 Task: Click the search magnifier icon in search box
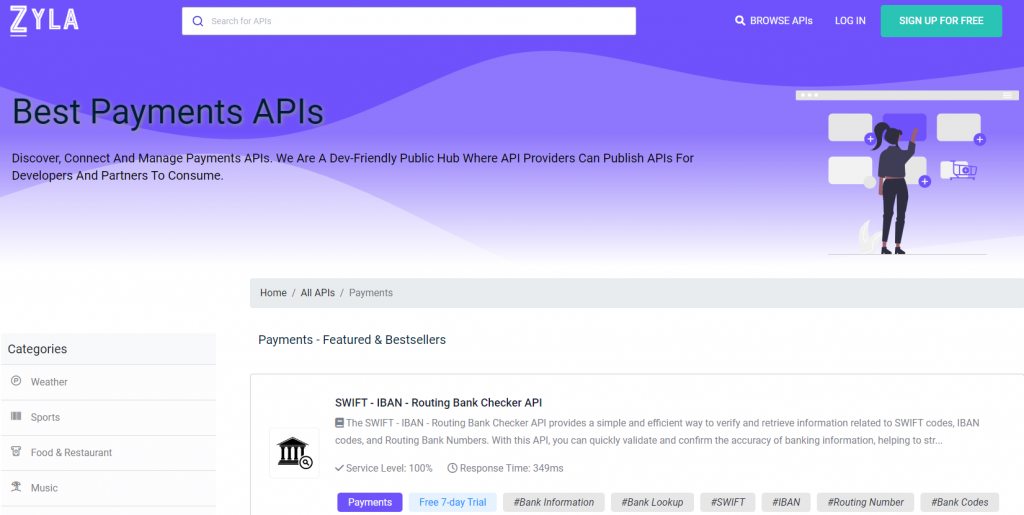198,21
